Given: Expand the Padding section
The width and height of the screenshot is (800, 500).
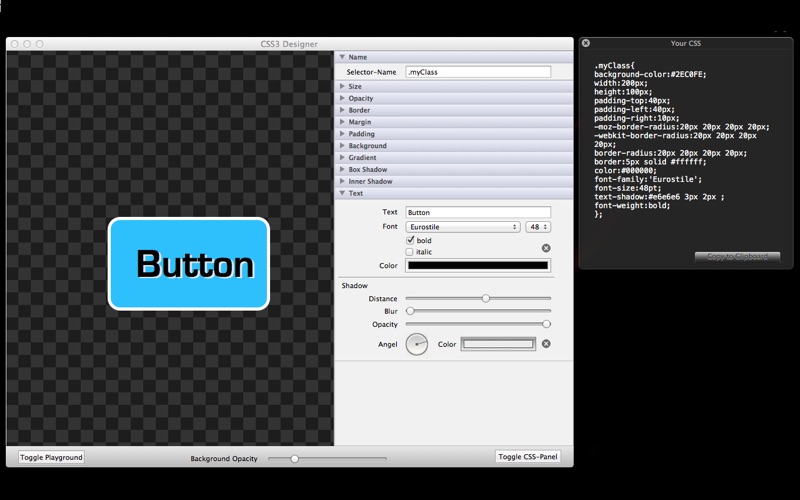Looking at the screenshot, I should point(342,134).
